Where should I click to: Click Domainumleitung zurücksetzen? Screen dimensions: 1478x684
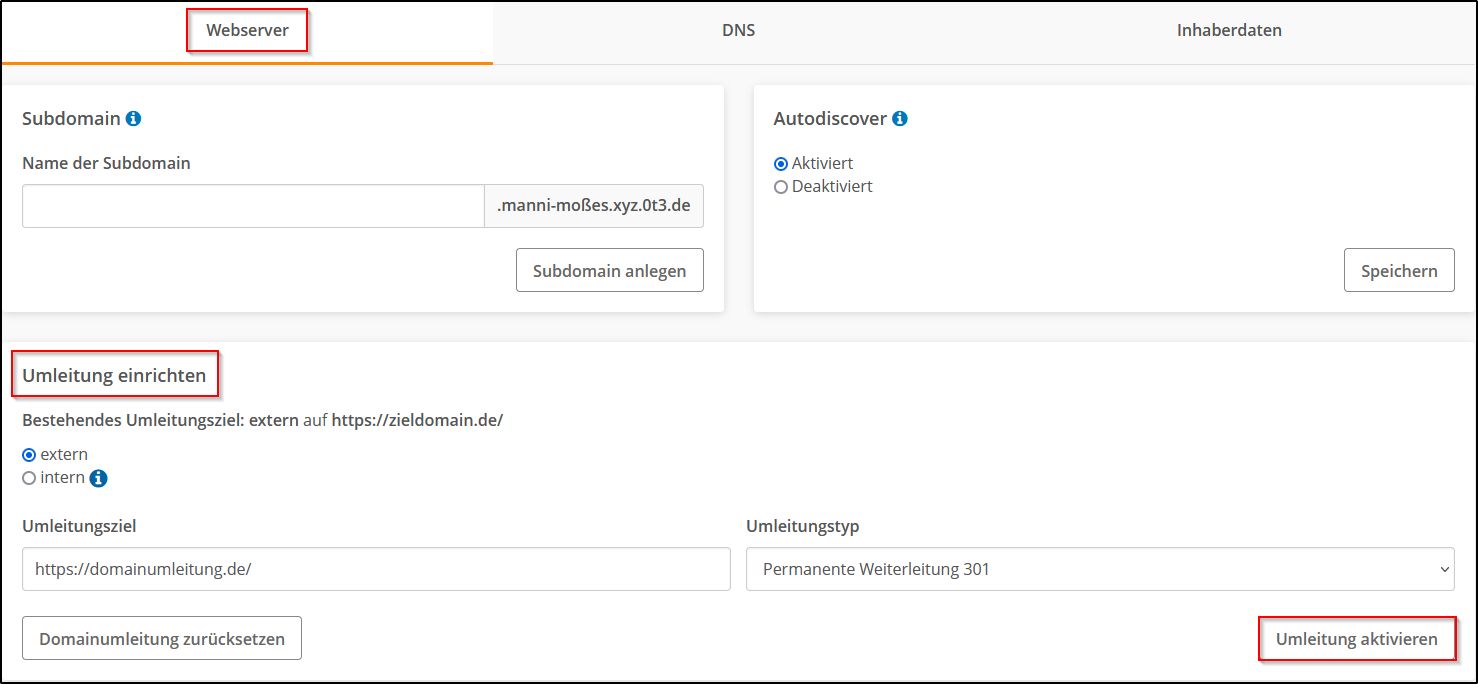pos(161,638)
